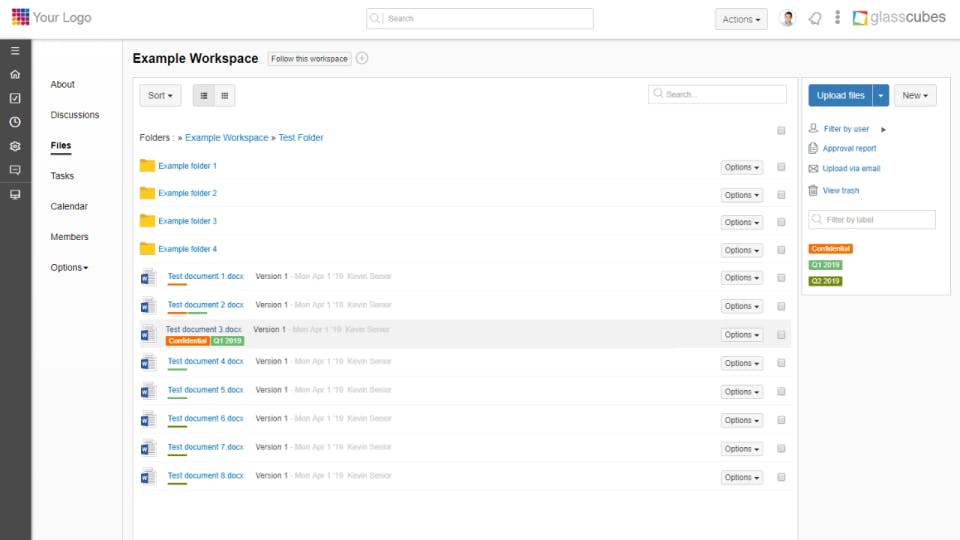Switch to grid view icon
Screen dimensions: 960x540
[225, 96]
